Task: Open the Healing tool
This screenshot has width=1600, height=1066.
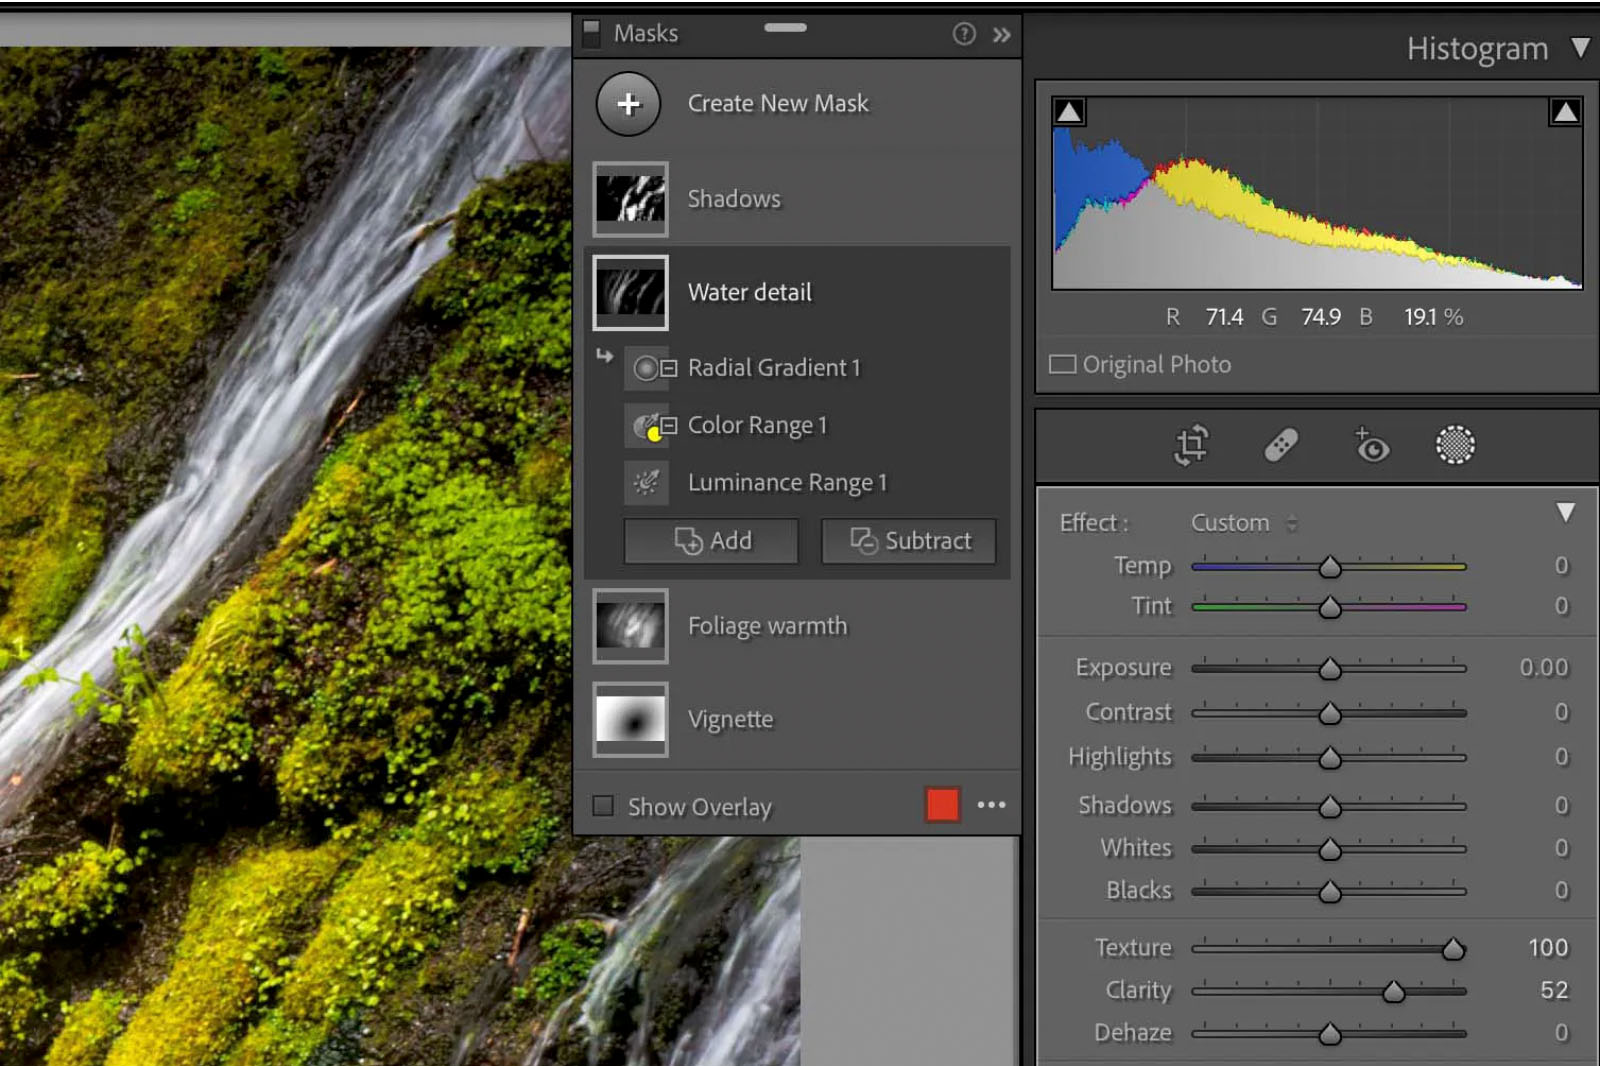Action: 1283,443
